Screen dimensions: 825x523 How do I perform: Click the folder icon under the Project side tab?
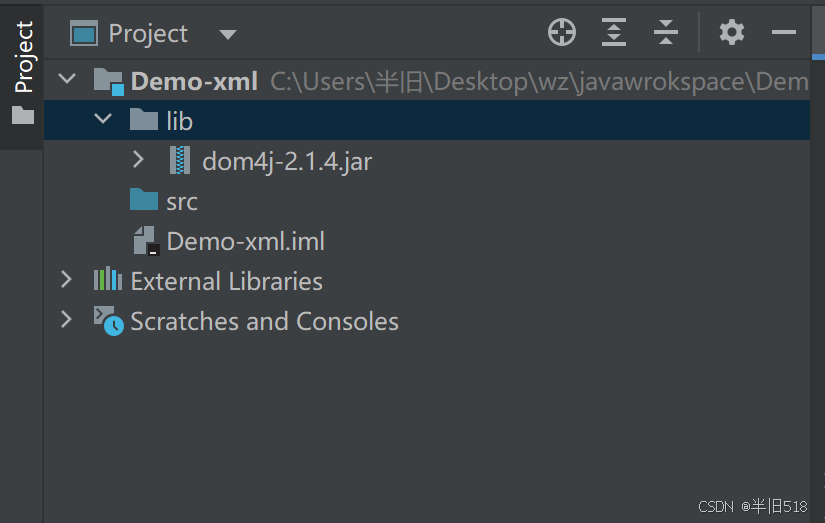pyautogui.click(x=23, y=115)
